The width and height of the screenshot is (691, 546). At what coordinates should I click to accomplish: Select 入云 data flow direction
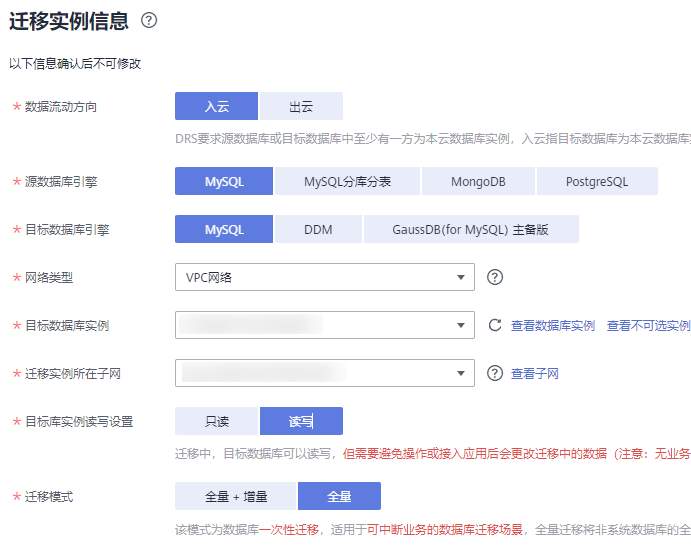[x=216, y=106]
